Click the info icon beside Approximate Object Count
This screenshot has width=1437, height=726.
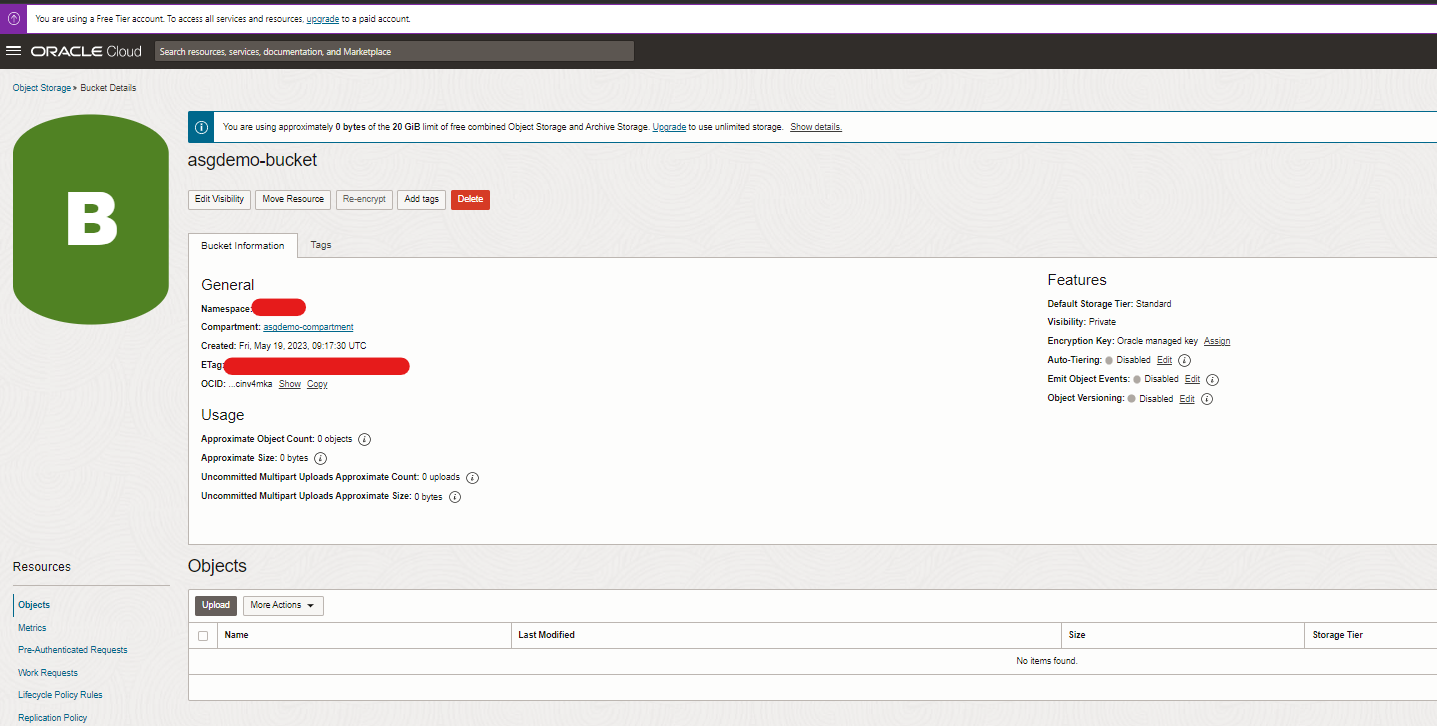click(364, 438)
